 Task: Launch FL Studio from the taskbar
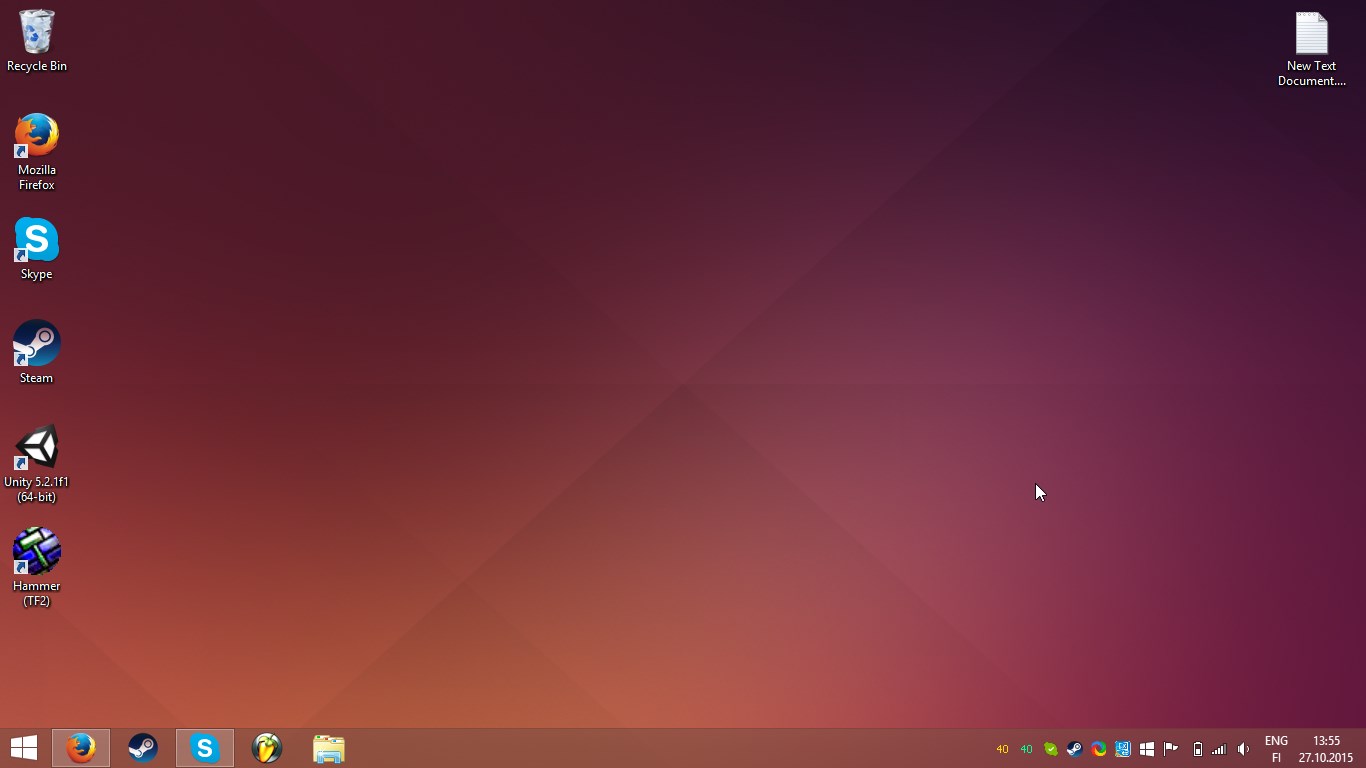tap(267, 748)
